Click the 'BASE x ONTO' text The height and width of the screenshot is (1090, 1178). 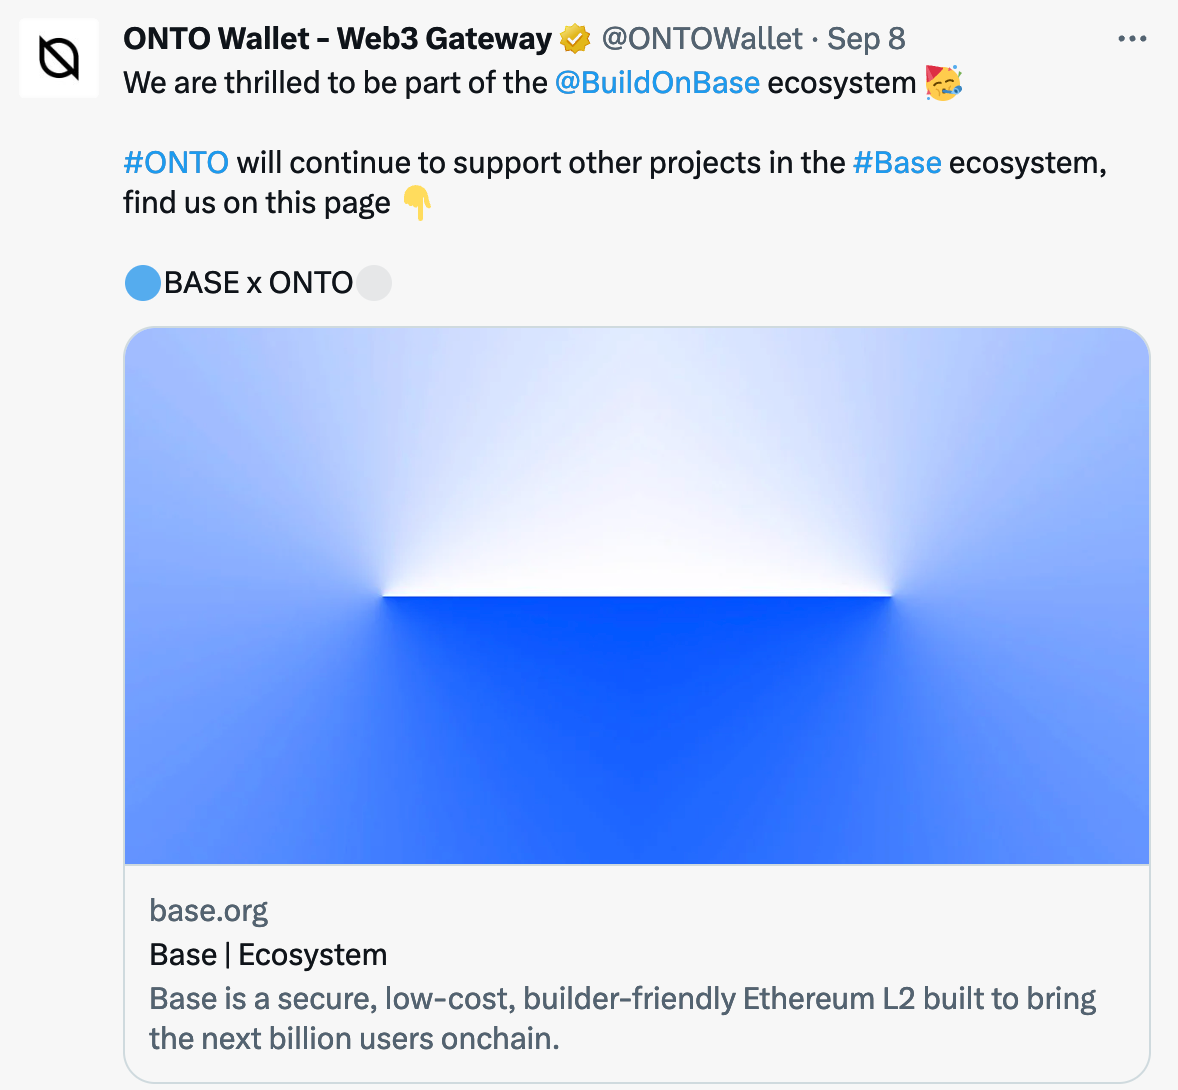[258, 283]
